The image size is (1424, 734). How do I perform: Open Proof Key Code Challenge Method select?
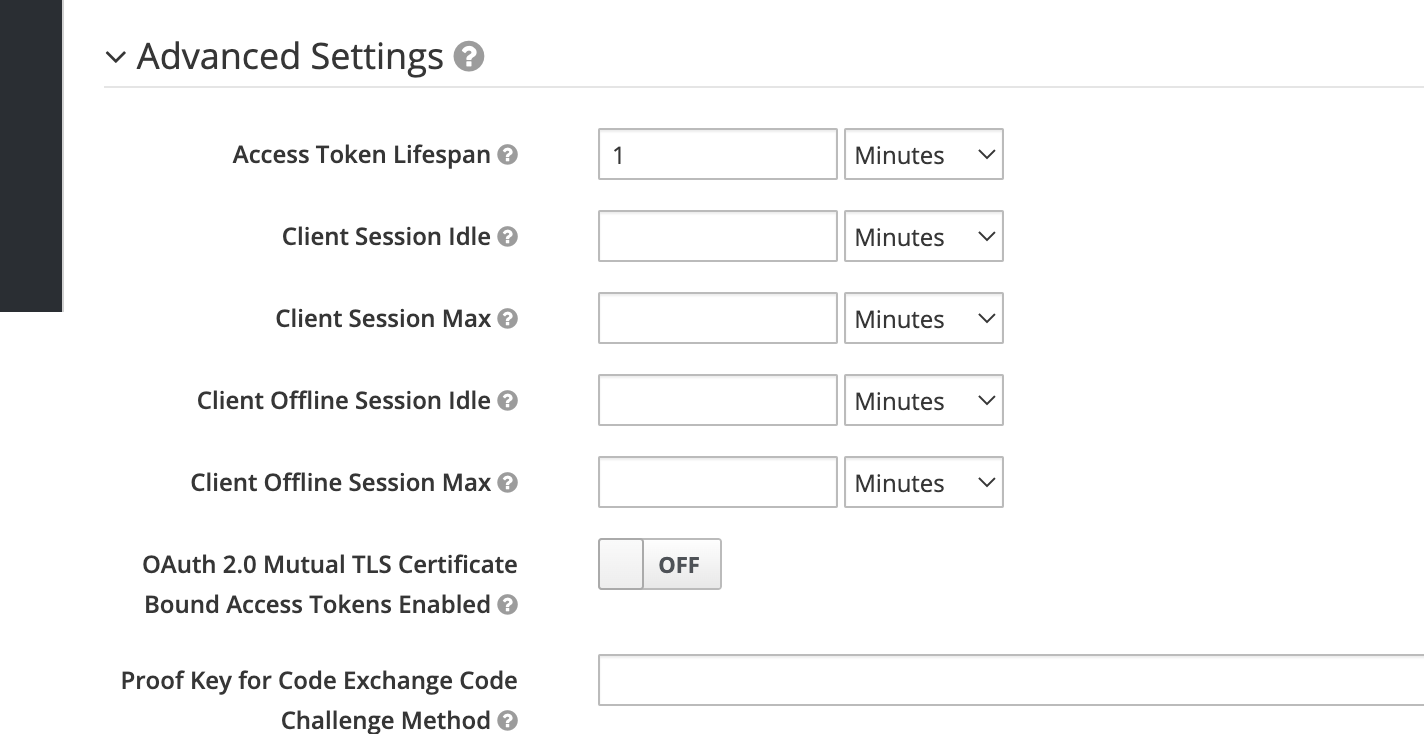click(1011, 681)
